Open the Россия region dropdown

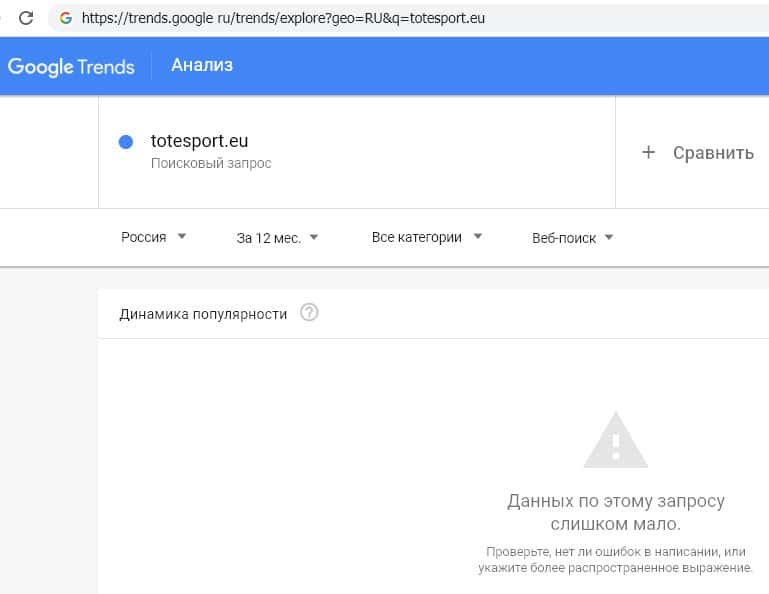pyautogui.click(x=153, y=237)
